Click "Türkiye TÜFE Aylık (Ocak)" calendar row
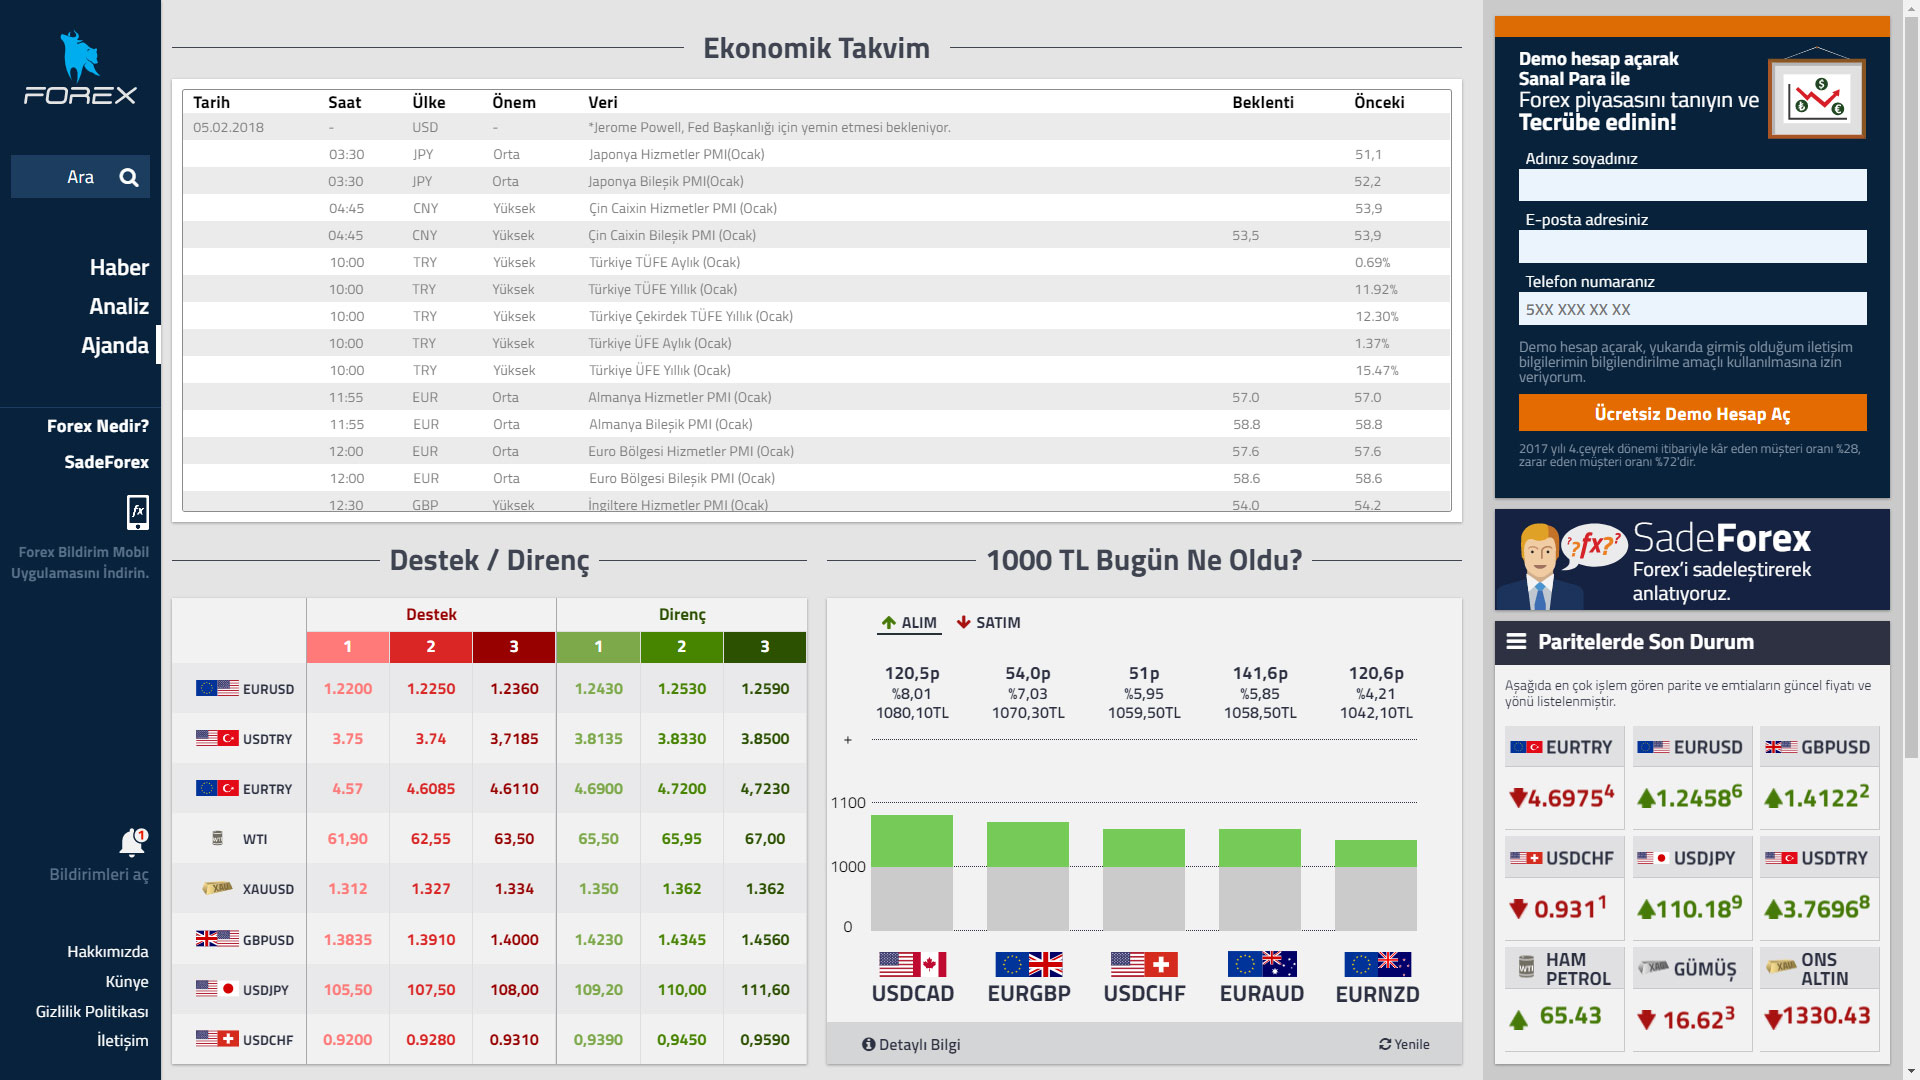The width and height of the screenshot is (1920, 1080). (817, 262)
